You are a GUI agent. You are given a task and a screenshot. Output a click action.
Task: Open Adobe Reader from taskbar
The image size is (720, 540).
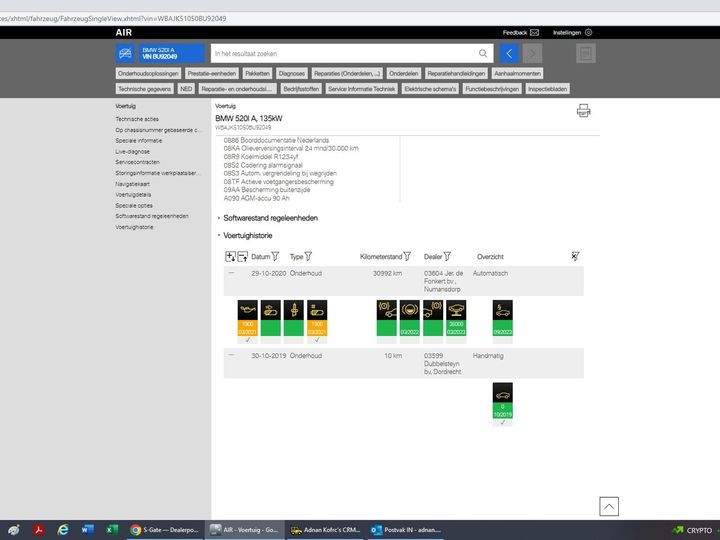39,530
